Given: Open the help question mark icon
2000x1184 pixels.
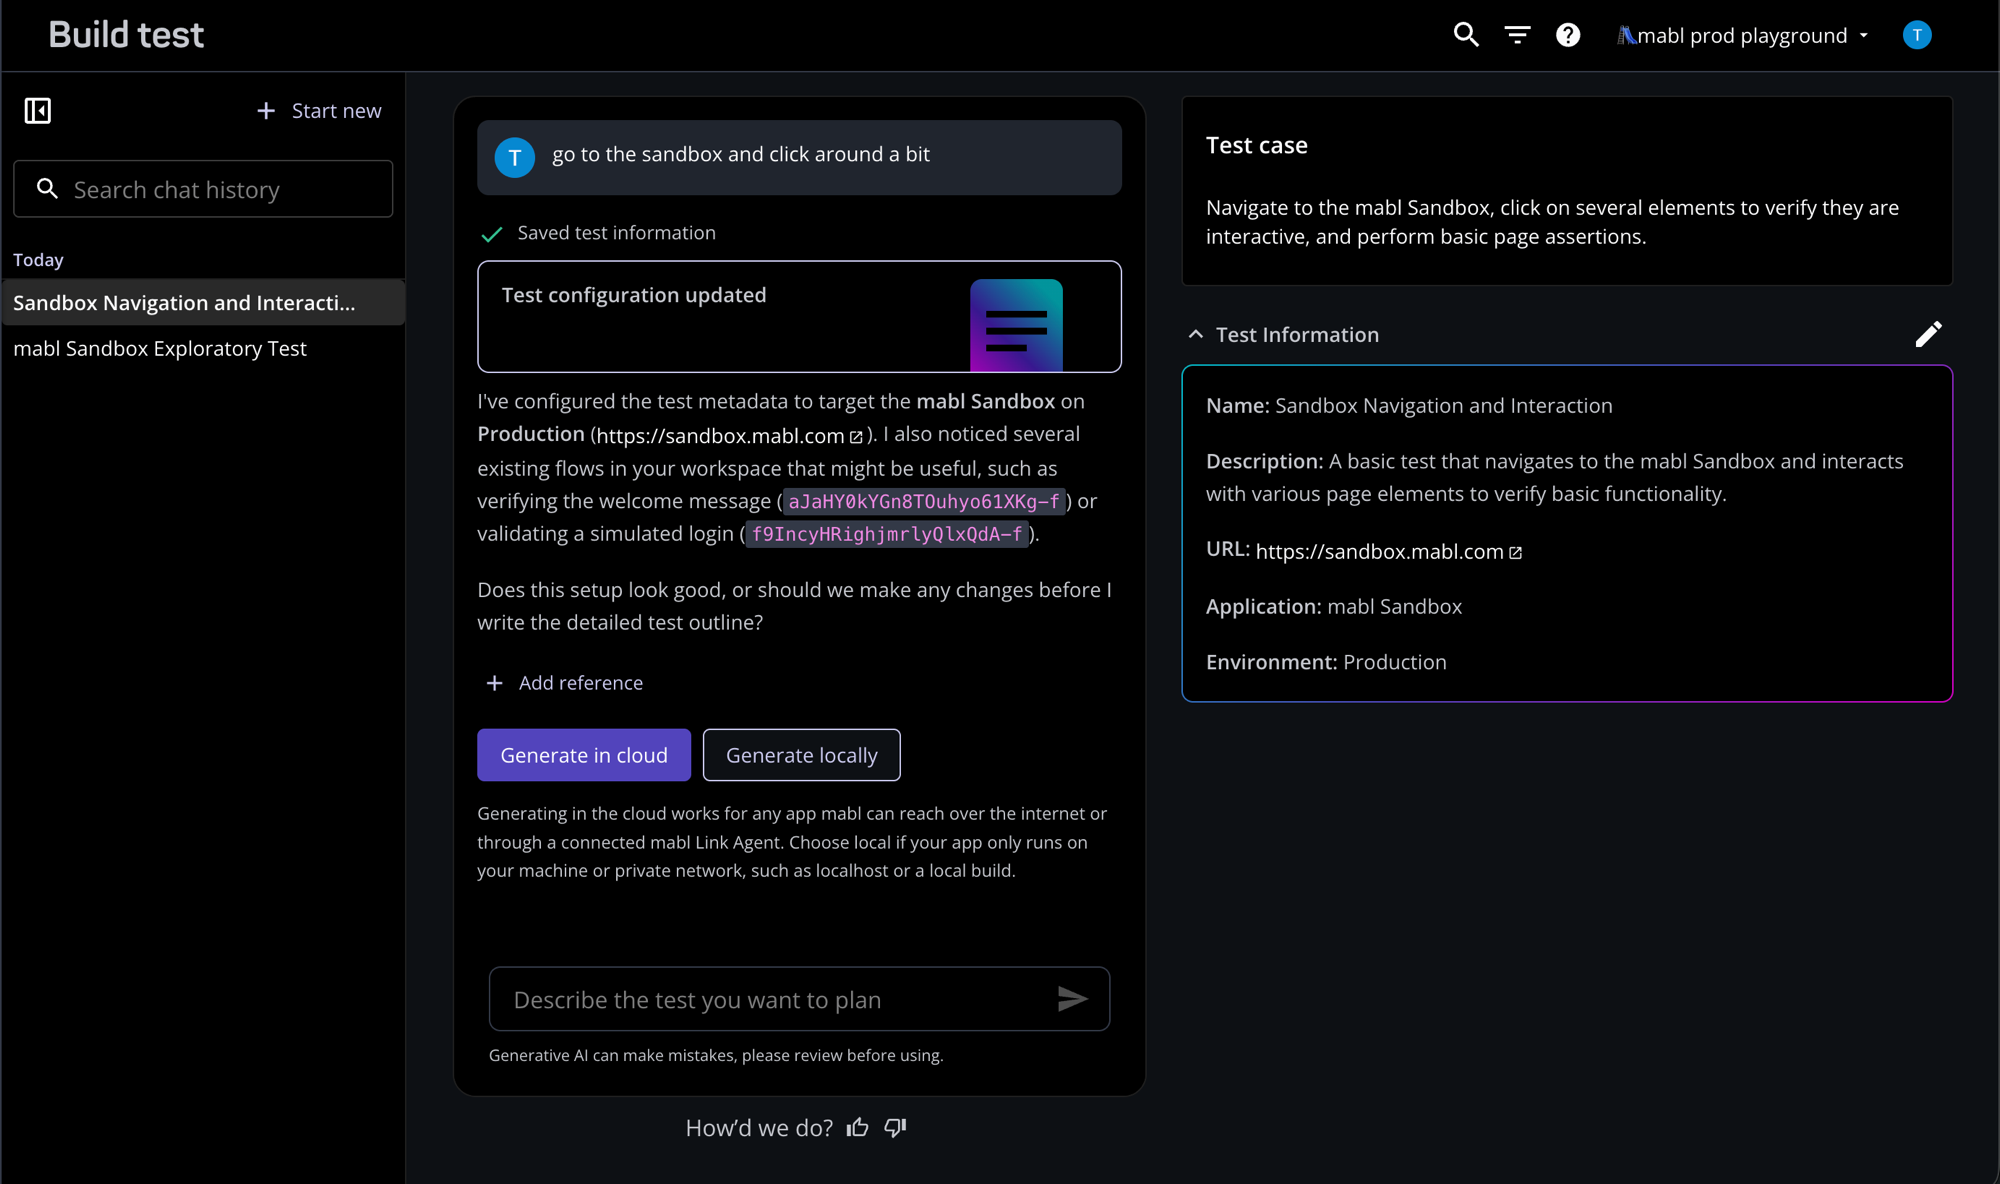Looking at the screenshot, I should (1568, 35).
